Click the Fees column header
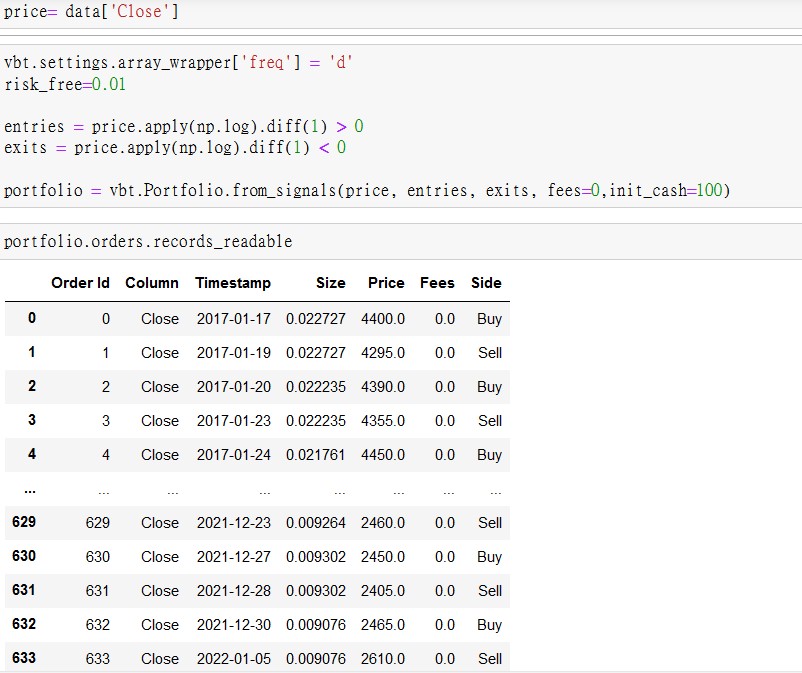This screenshot has width=802, height=673. pyautogui.click(x=437, y=283)
